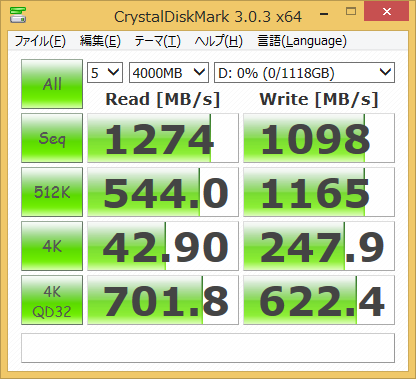Open the テーマ(T) menu
Viewport: 416px width, 379px height.
[157, 41]
